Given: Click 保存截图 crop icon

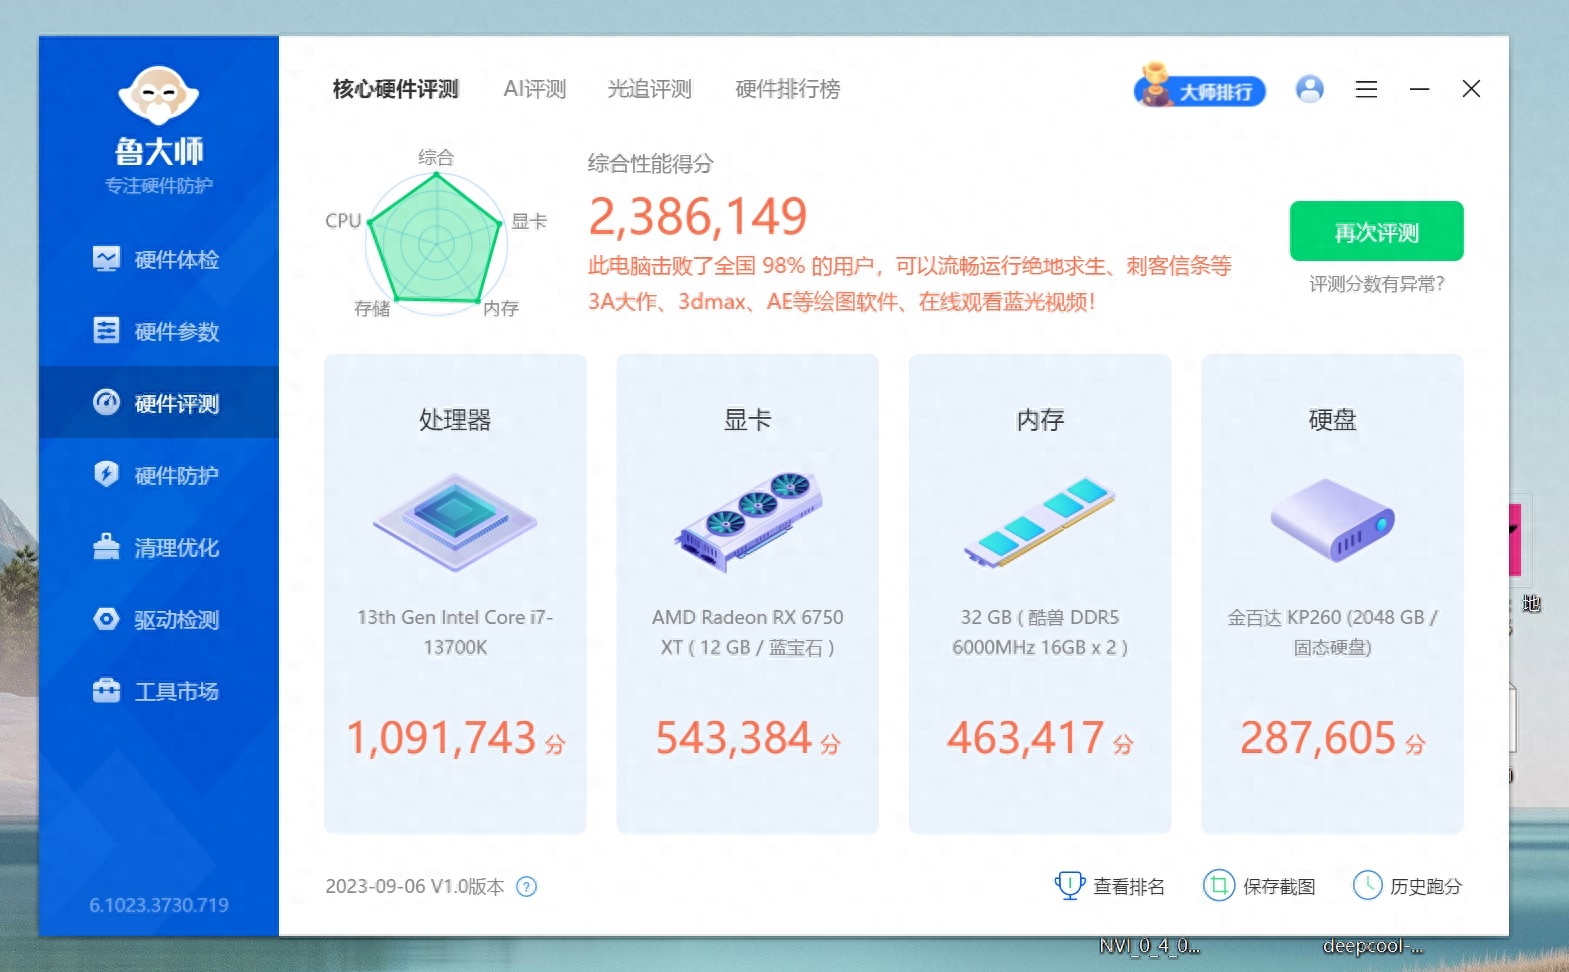Looking at the screenshot, I should [1218, 886].
